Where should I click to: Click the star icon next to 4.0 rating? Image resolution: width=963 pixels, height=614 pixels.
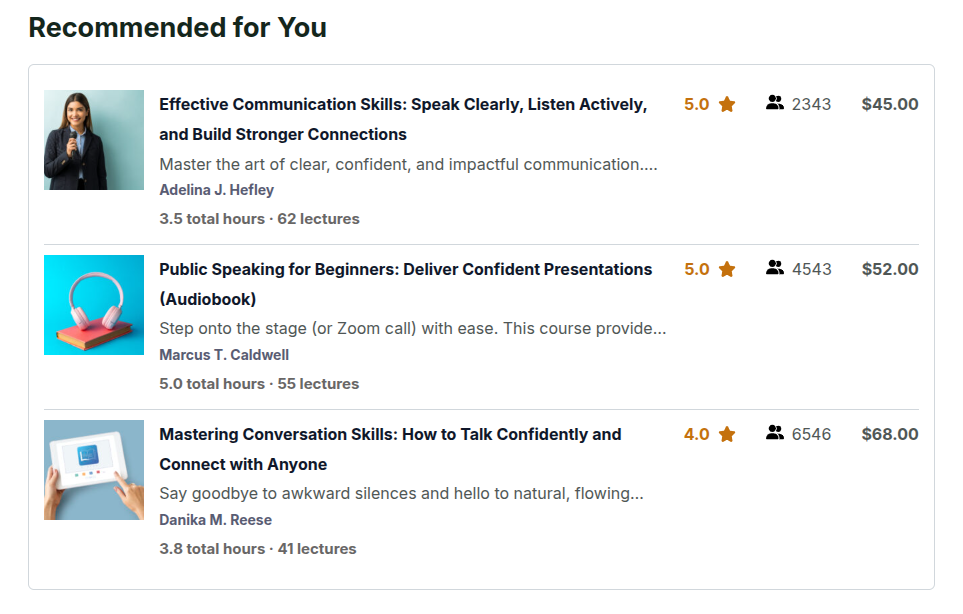[x=727, y=434]
